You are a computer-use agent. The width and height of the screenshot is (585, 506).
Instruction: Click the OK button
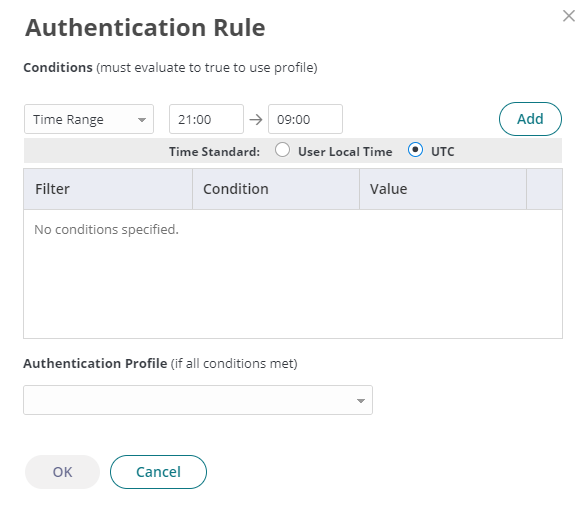click(62, 472)
